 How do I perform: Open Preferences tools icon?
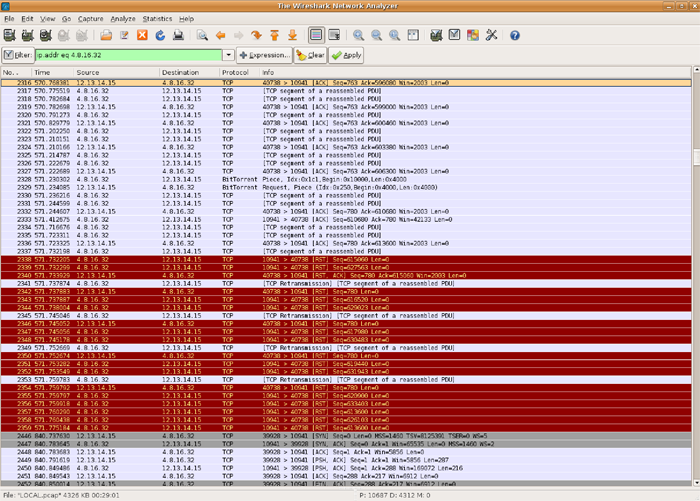pyautogui.click(x=491, y=35)
